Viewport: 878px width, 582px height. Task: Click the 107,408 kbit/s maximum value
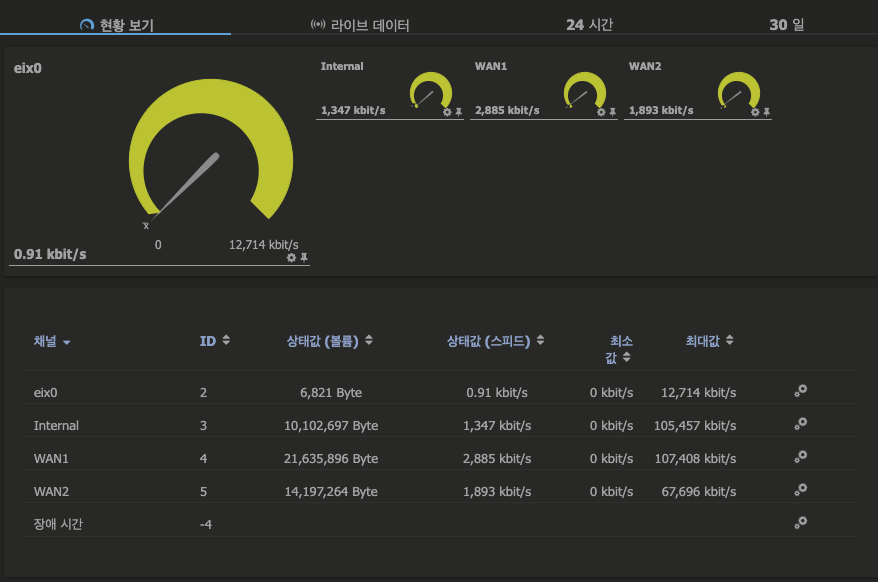click(695, 459)
